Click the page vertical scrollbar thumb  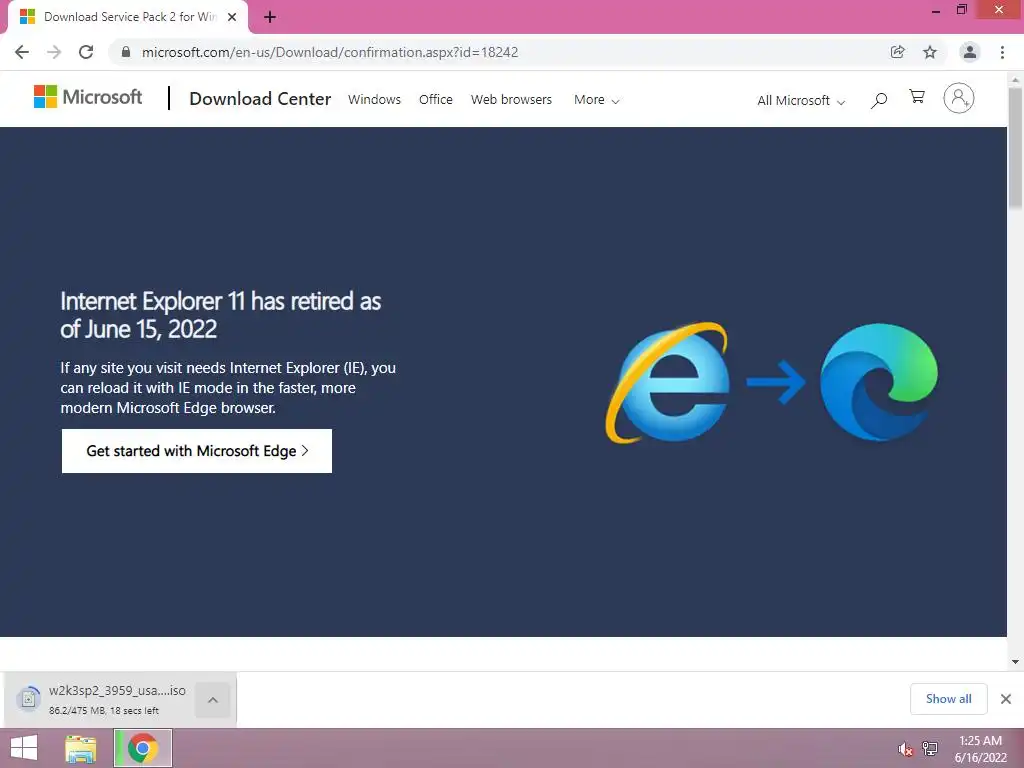click(1015, 149)
